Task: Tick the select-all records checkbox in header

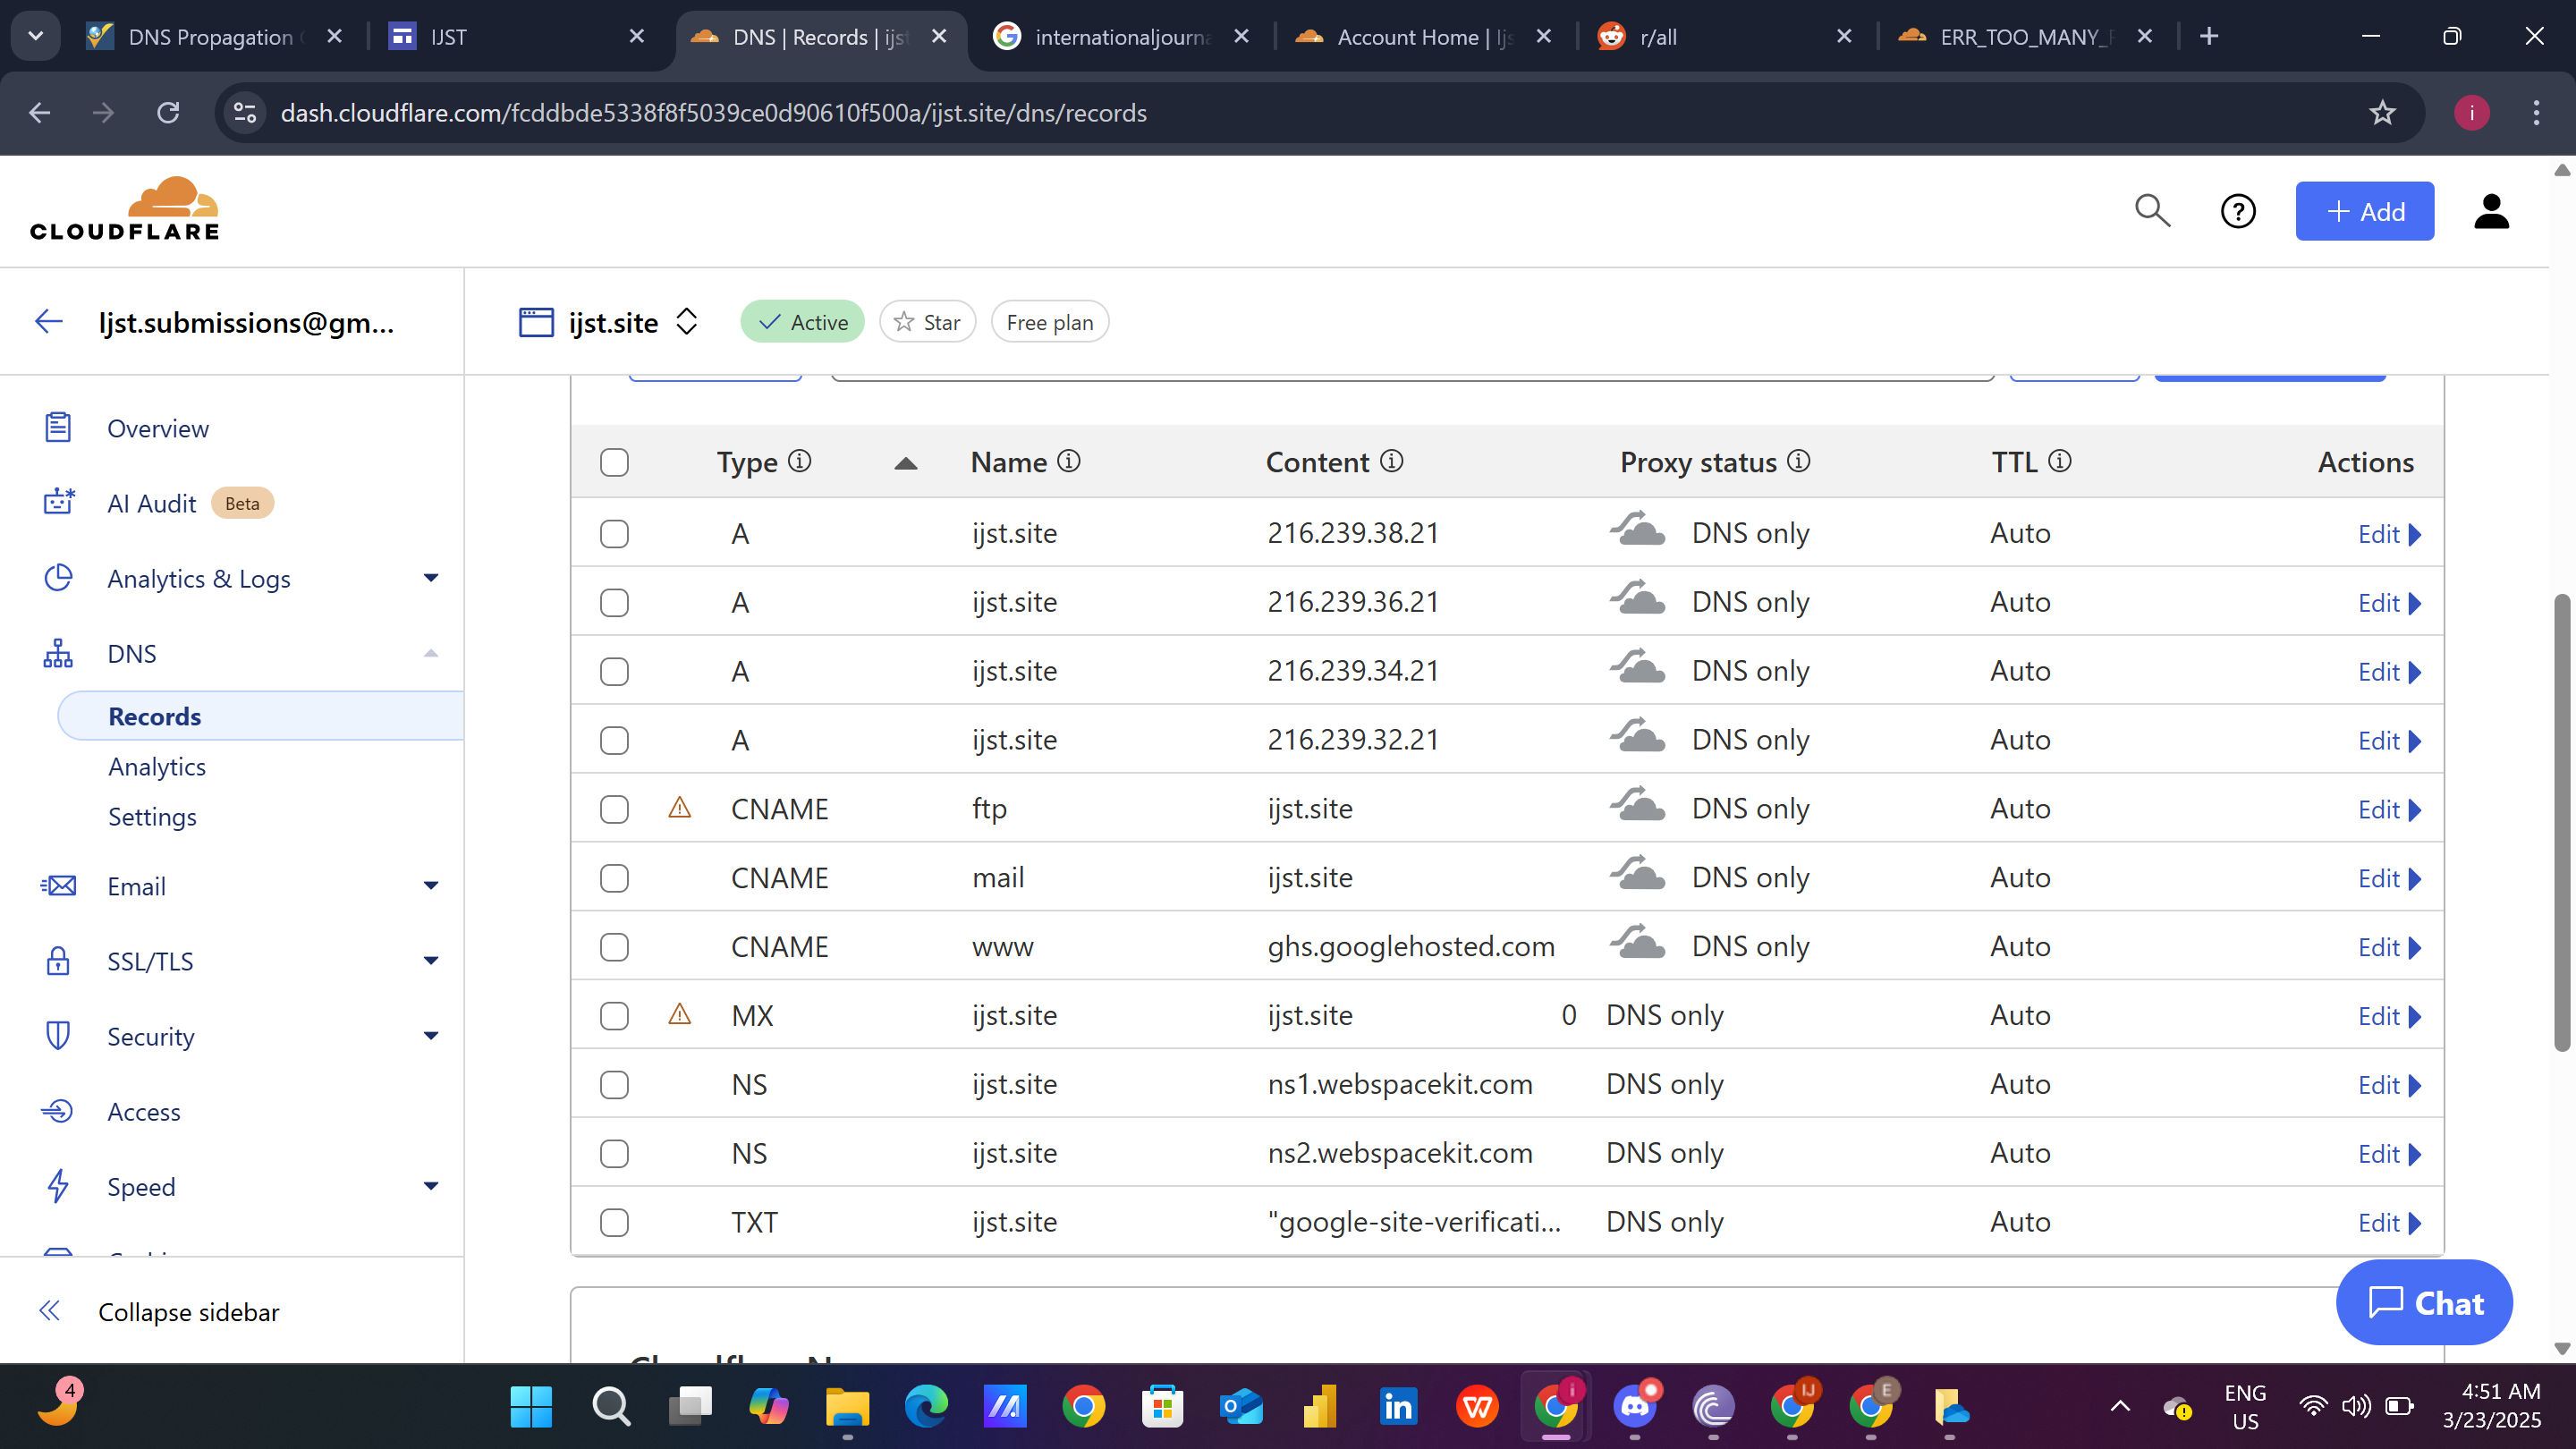Action: (614, 462)
